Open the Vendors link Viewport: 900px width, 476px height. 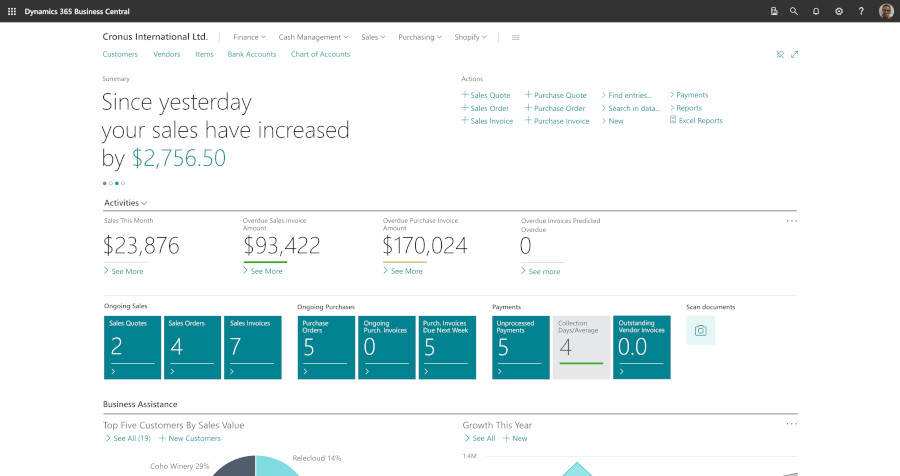[x=166, y=54]
